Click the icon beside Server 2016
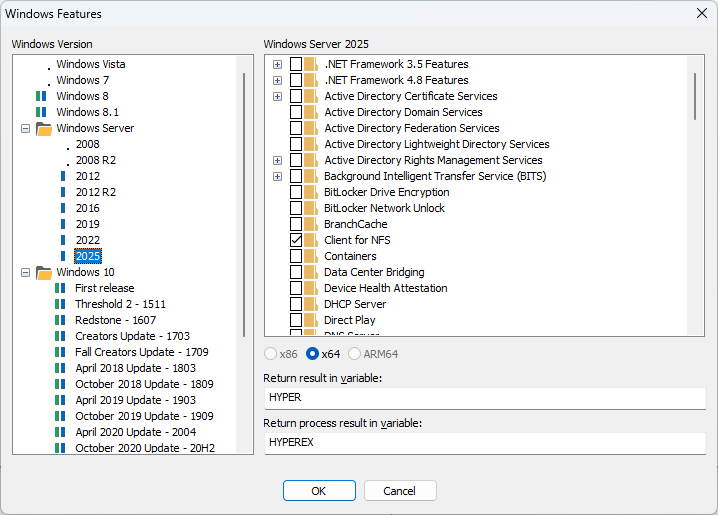The height and width of the screenshot is (515, 718). 63,208
